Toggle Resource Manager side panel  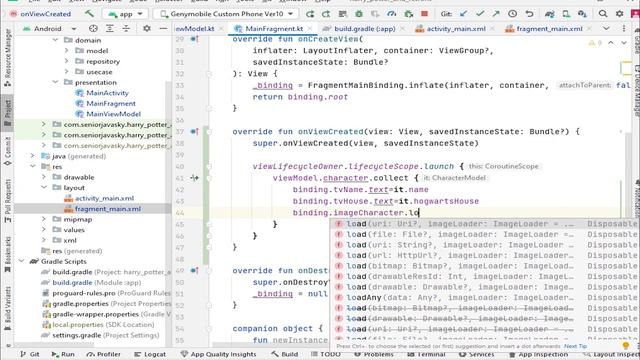tap(7, 58)
